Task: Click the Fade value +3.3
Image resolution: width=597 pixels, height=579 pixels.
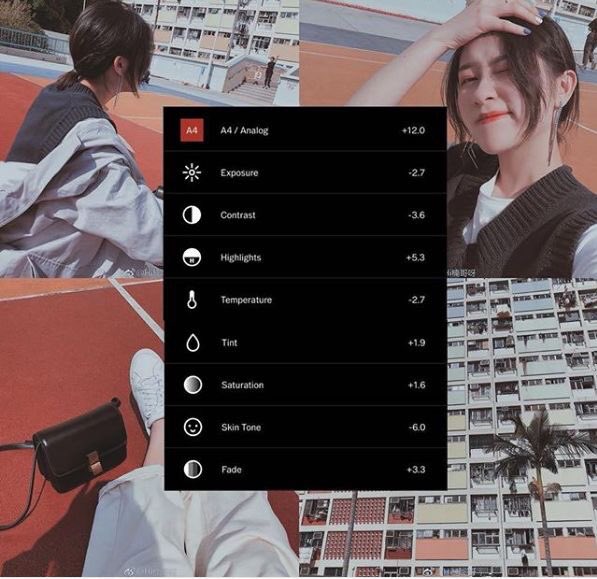Action: pyautogui.click(x=416, y=469)
